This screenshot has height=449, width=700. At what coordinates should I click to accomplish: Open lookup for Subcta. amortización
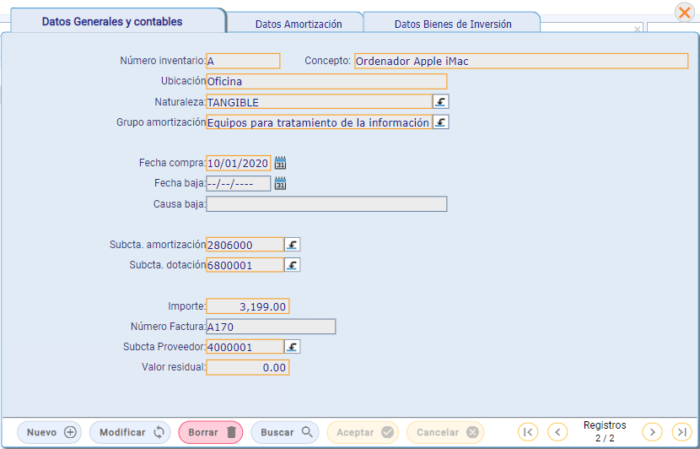[292, 245]
